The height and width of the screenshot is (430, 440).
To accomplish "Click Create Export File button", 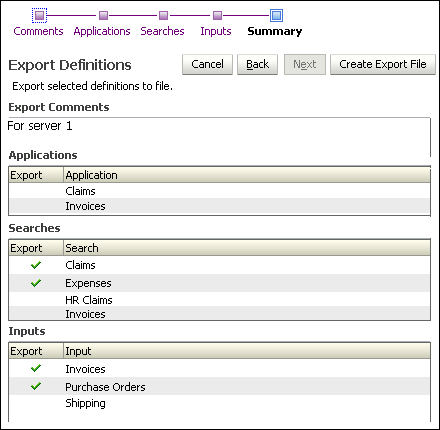I will point(383,64).
